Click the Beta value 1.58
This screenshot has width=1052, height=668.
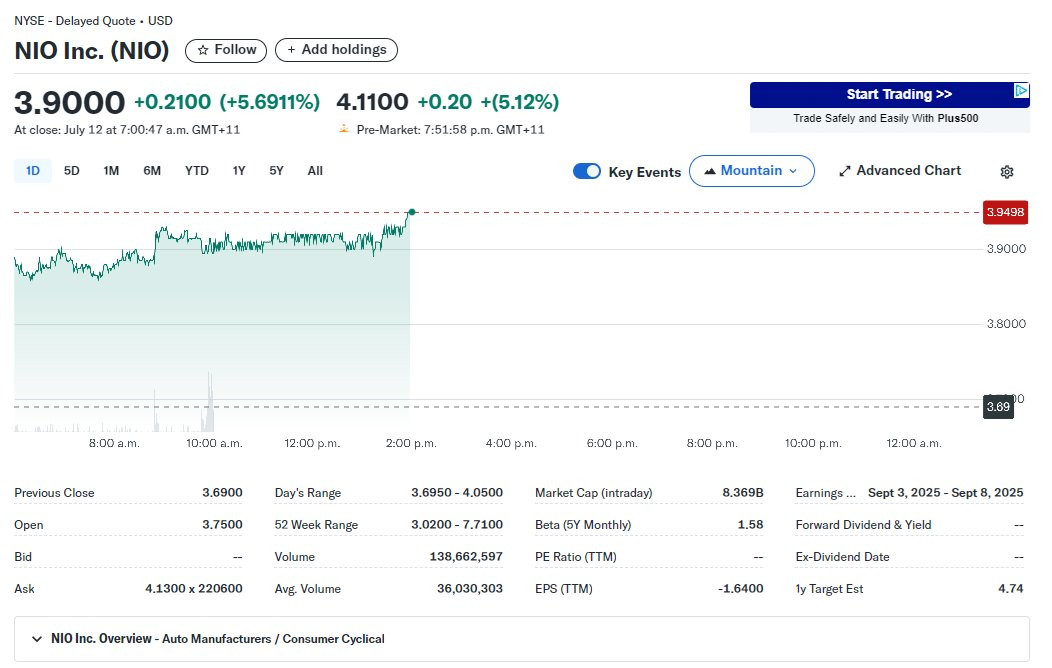[x=751, y=524]
